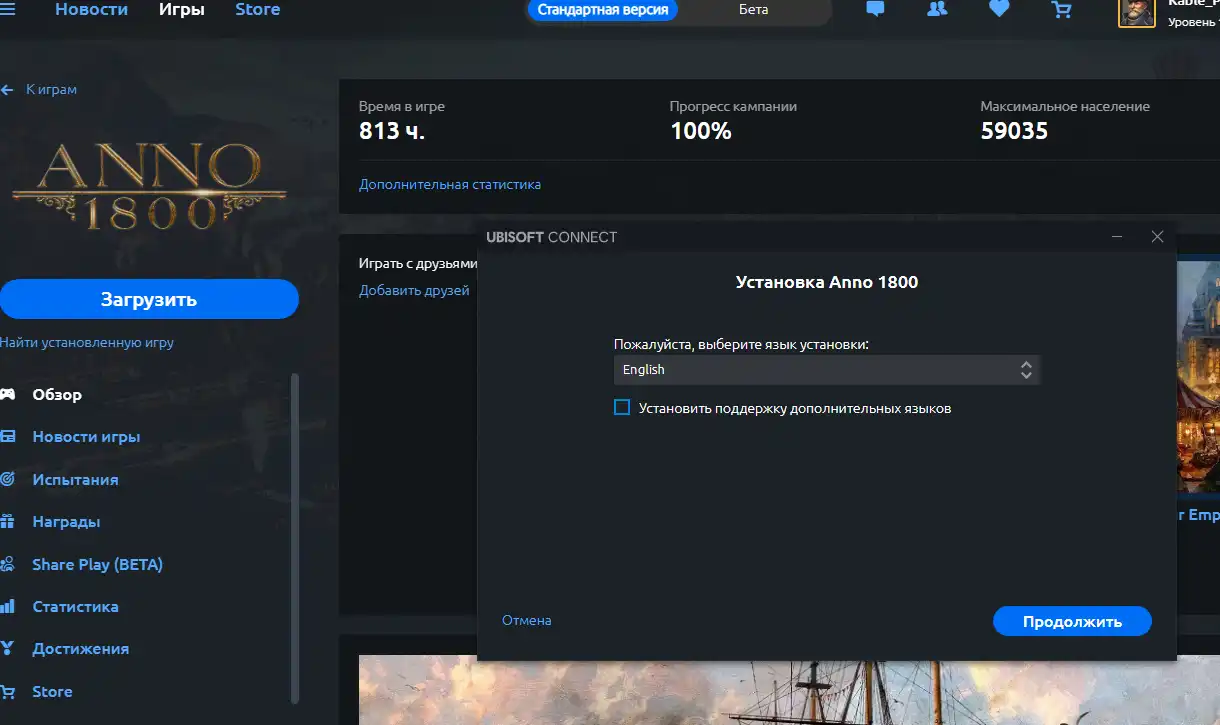Open the chat messages icon
The height and width of the screenshot is (725, 1220).
875,10
